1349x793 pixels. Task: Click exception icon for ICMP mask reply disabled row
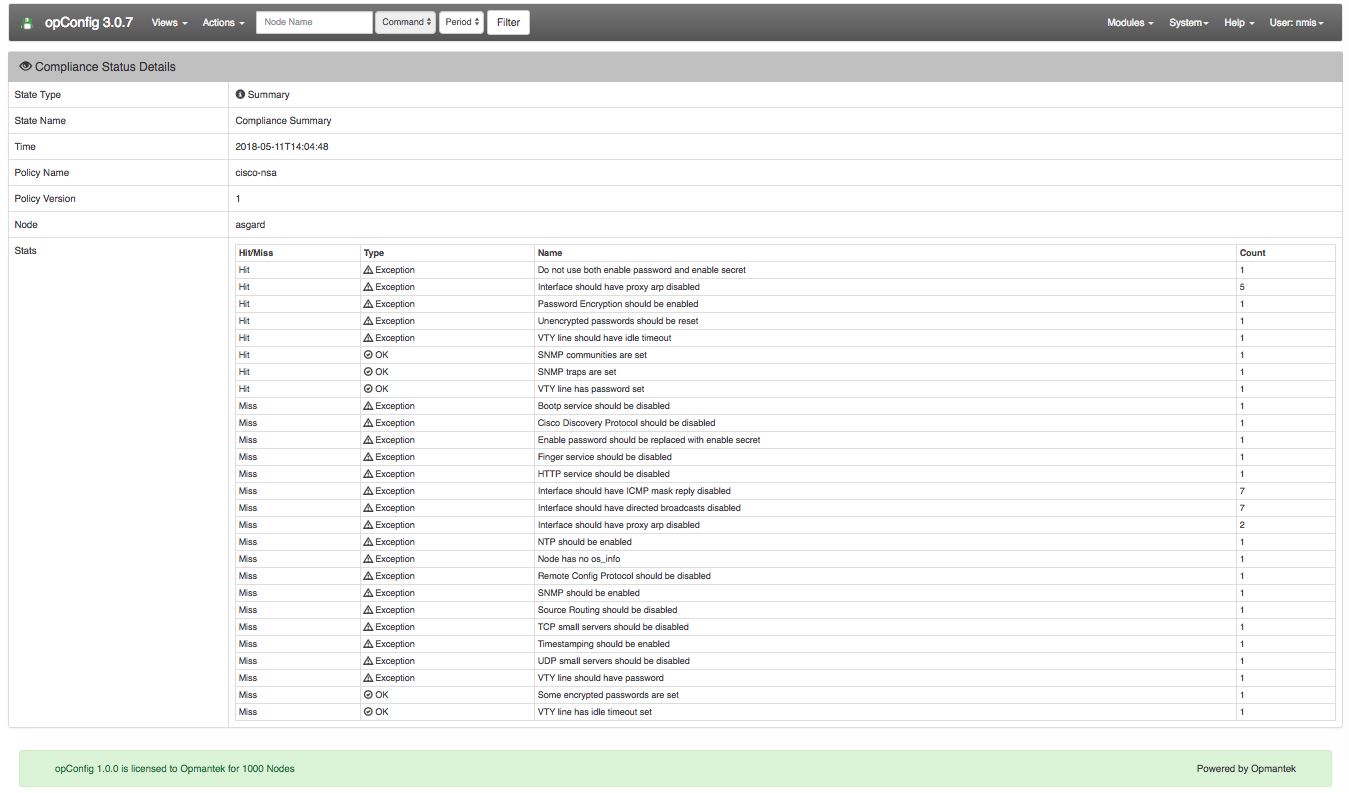coord(368,491)
